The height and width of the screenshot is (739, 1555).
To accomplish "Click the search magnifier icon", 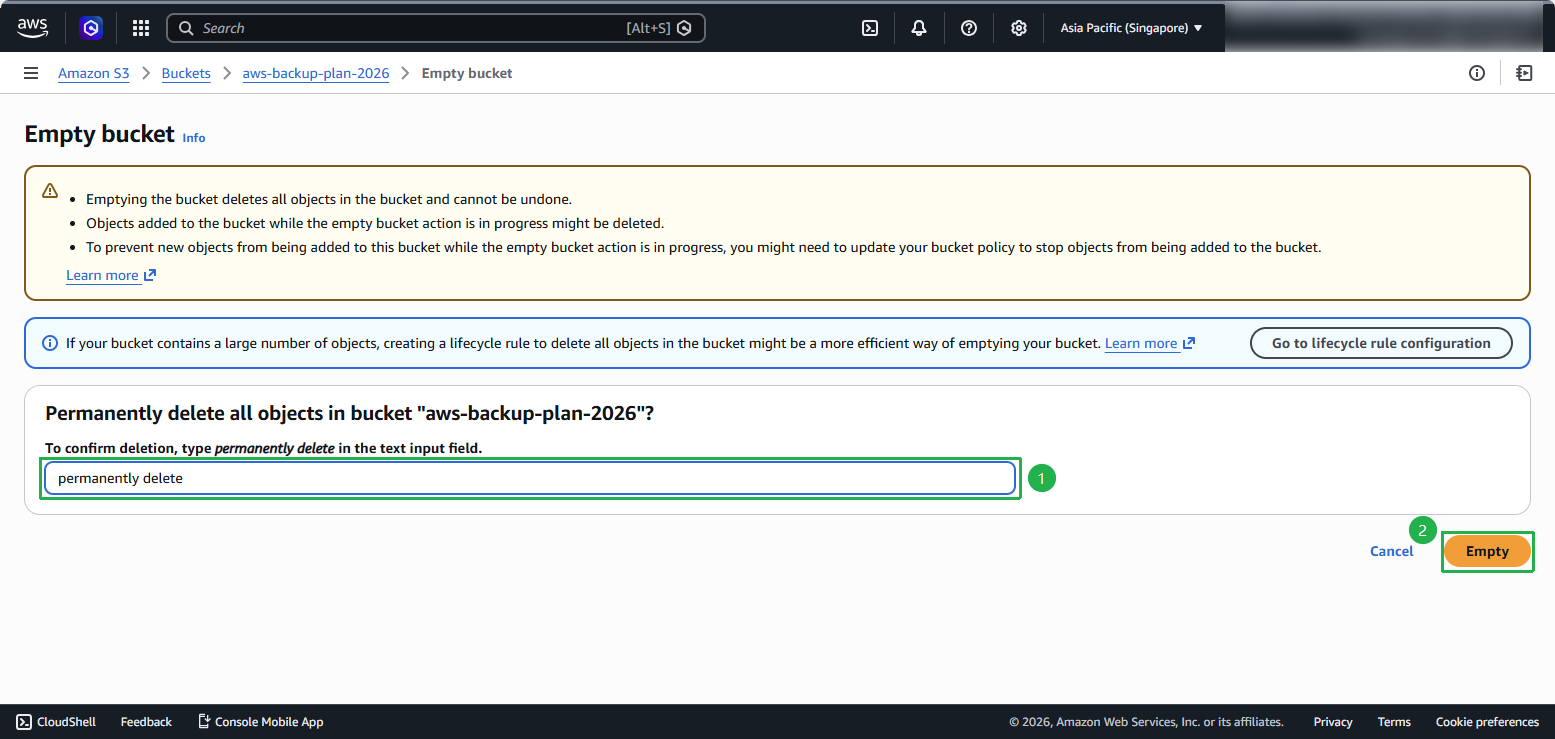I will click(186, 28).
